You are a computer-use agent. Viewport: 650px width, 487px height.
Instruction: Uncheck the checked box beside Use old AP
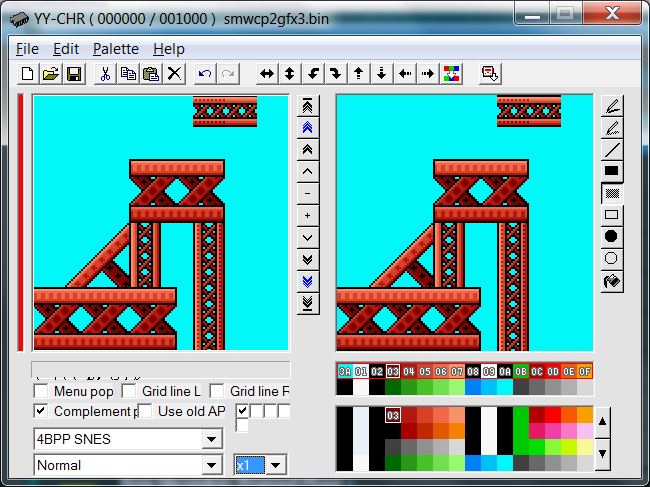pyautogui.click(x=243, y=411)
